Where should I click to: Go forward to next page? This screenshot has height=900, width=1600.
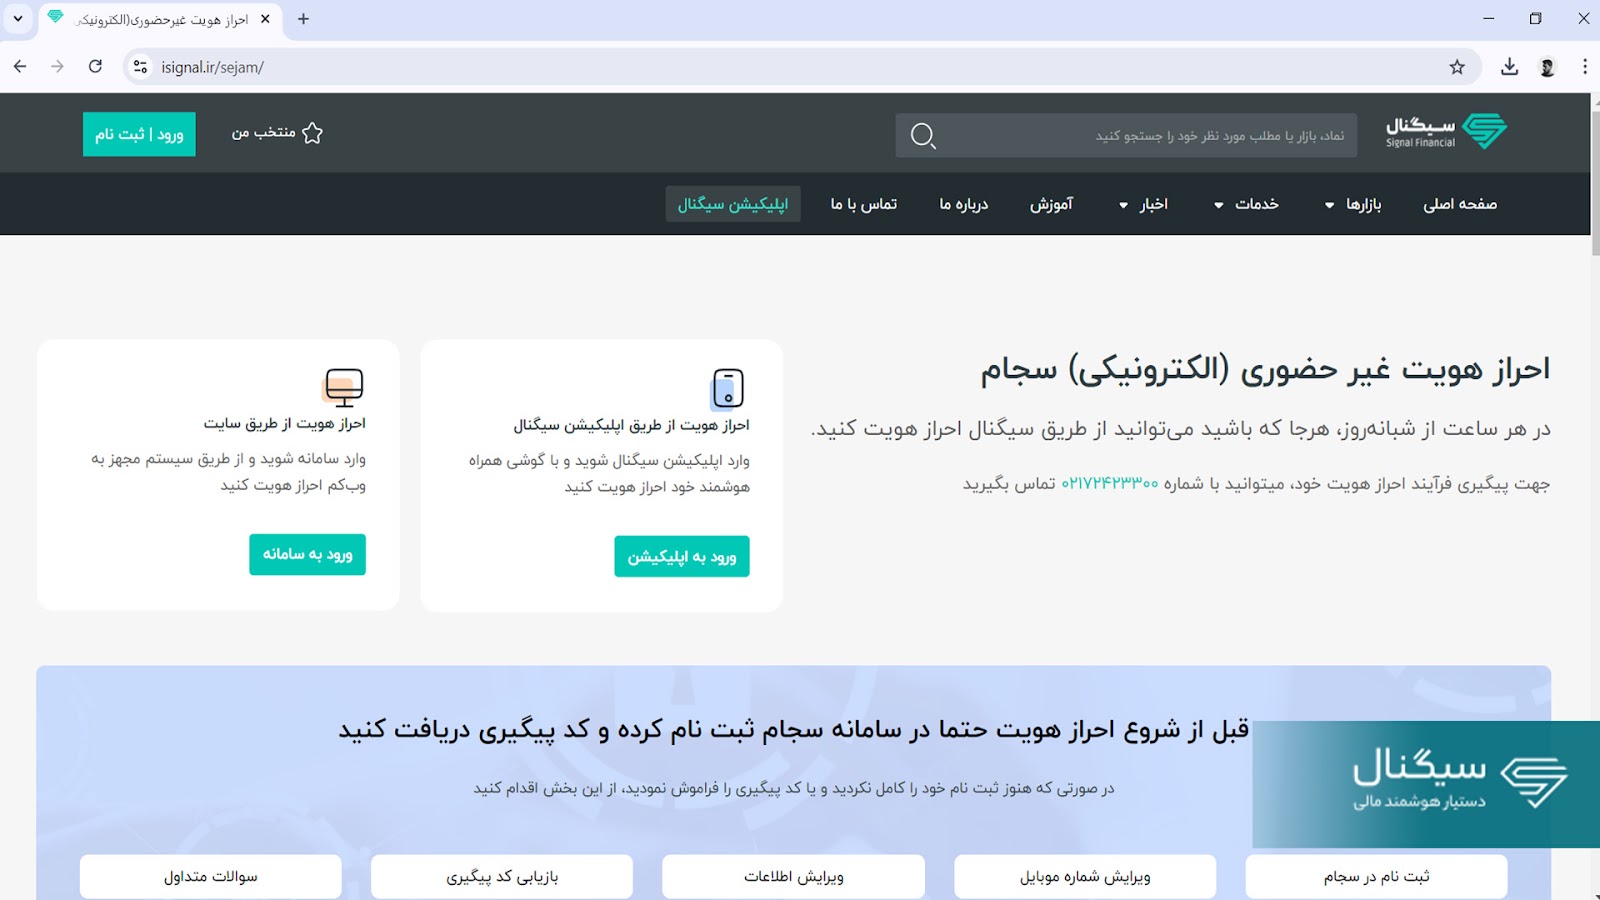57,67
